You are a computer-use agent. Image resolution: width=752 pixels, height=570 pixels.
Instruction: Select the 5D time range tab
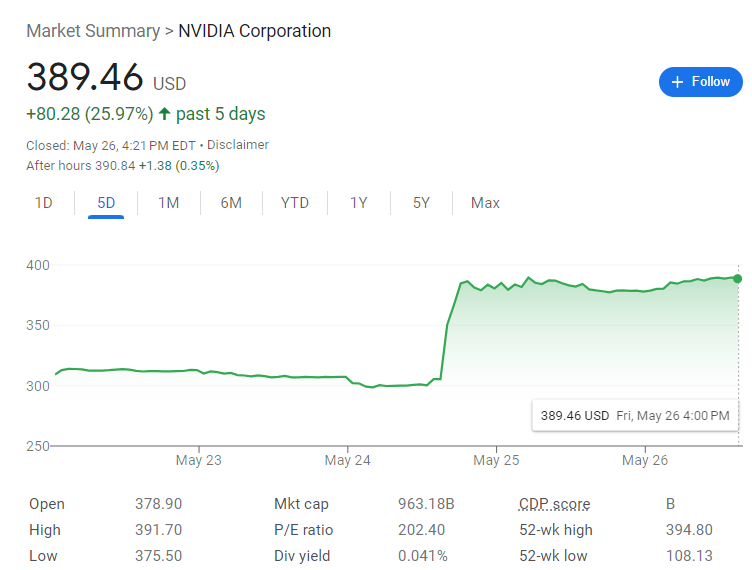click(106, 203)
